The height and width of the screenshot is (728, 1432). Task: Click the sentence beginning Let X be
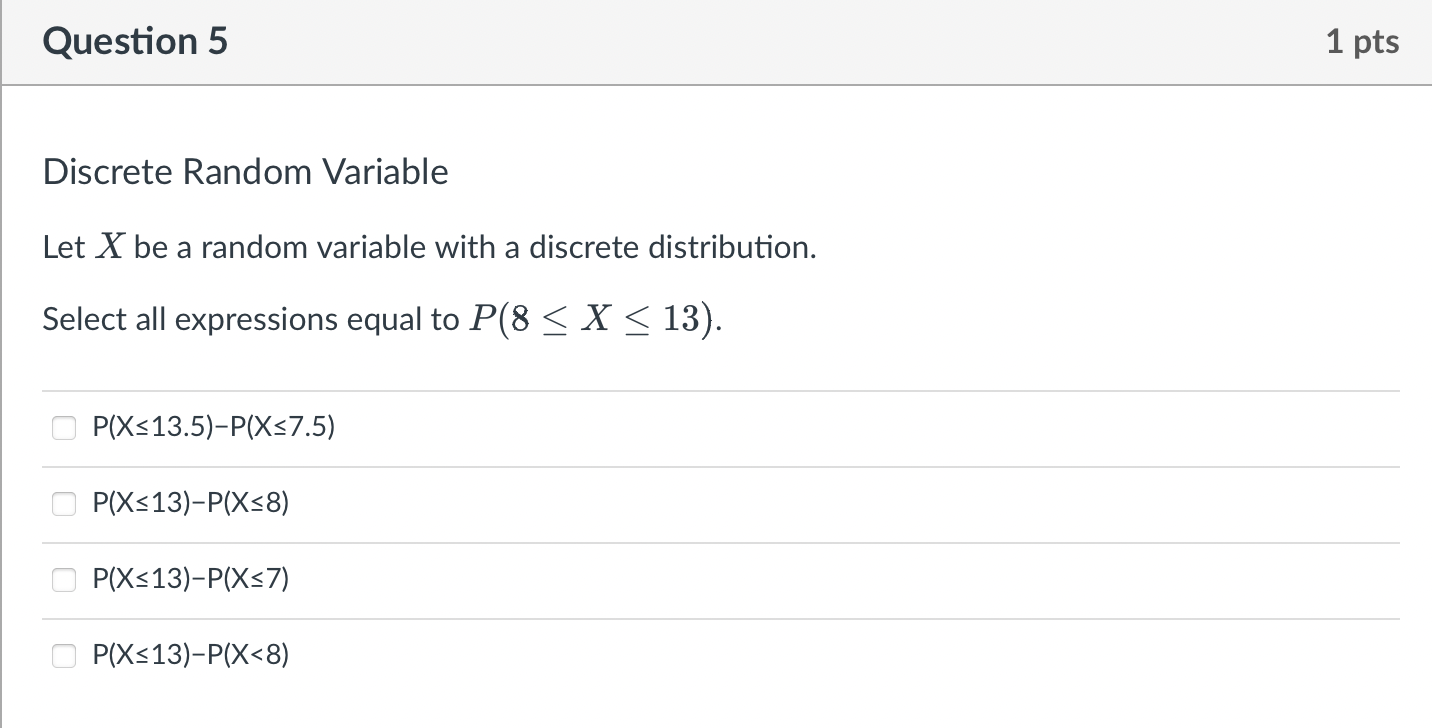click(x=428, y=247)
